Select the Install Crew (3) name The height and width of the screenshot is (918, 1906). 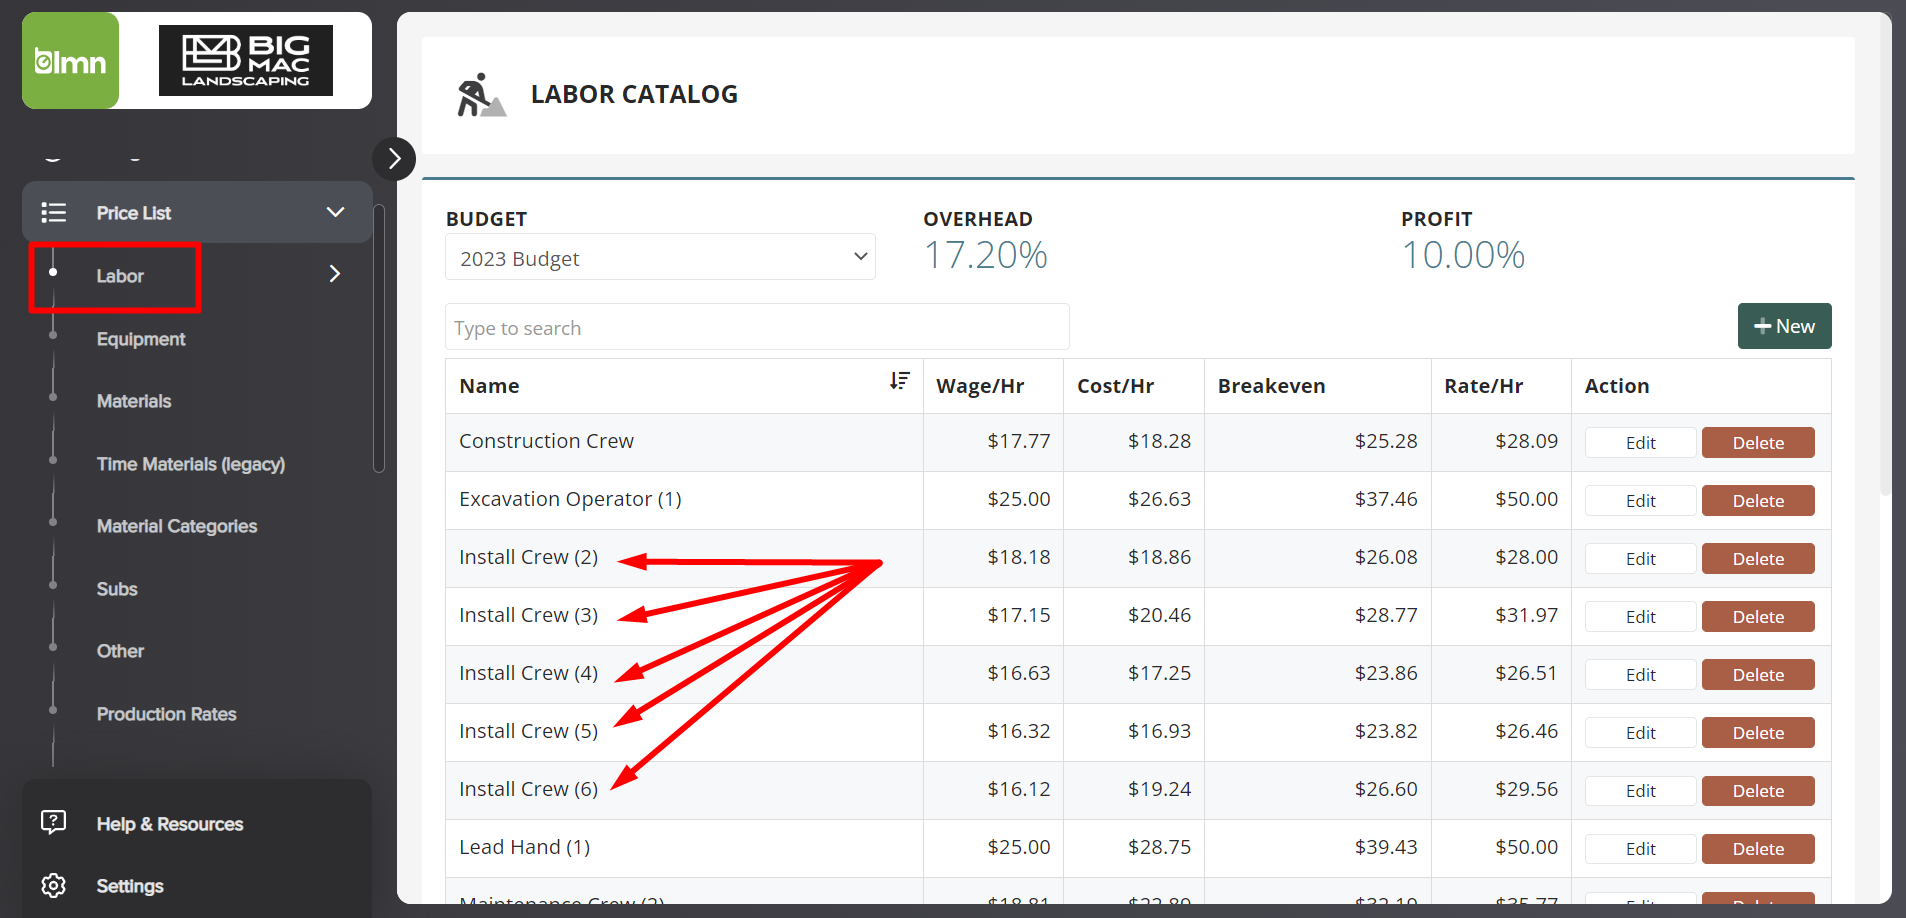pyautogui.click(x=528, y=615)
